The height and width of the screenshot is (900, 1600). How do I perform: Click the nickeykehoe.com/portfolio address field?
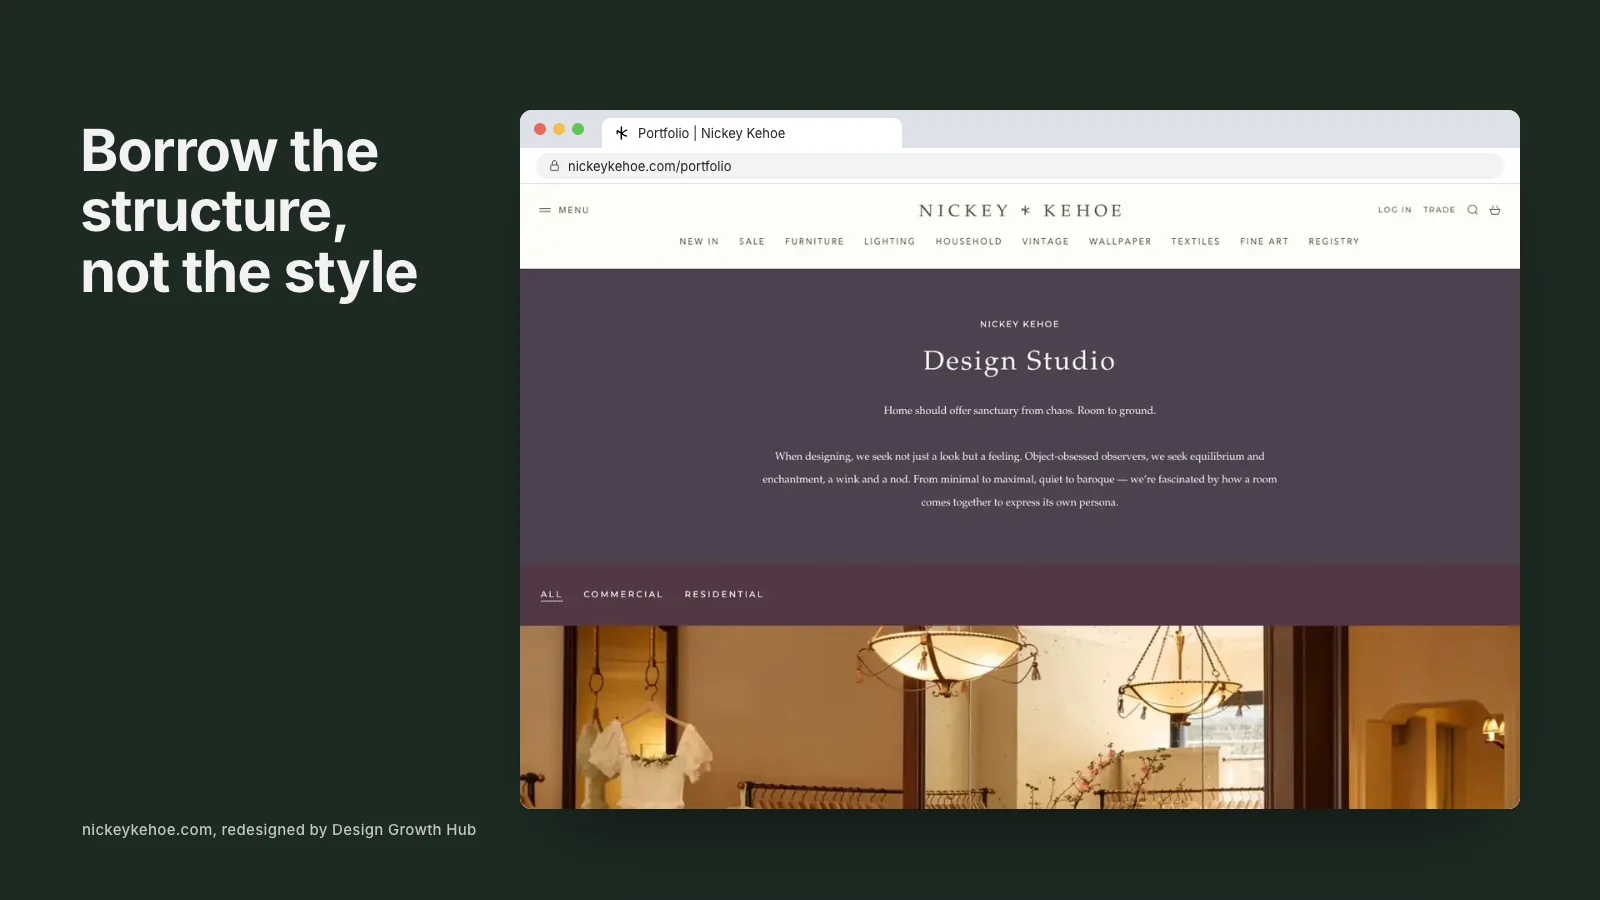point(1020,166)
